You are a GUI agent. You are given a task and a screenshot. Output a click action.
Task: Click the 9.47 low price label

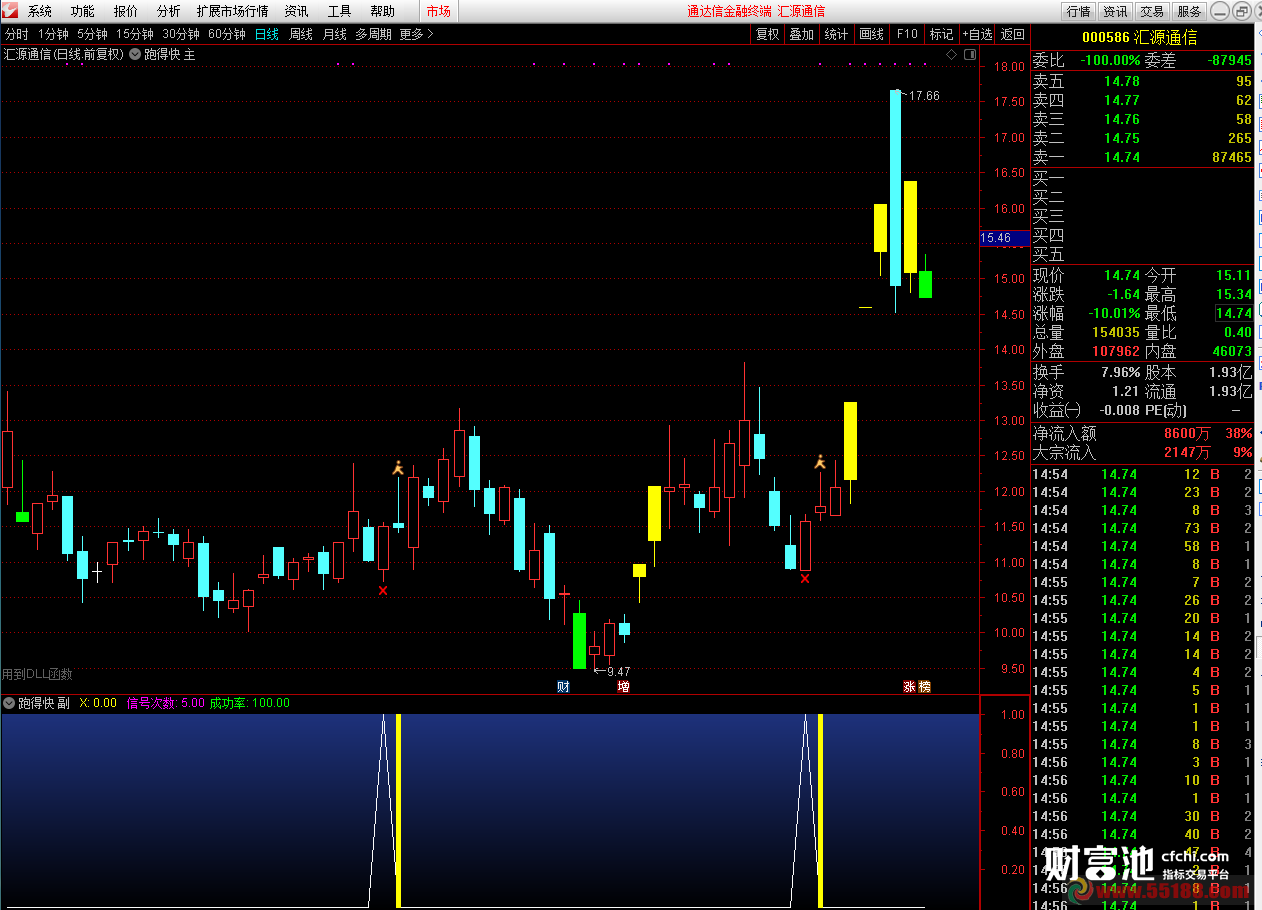(618, 672)
